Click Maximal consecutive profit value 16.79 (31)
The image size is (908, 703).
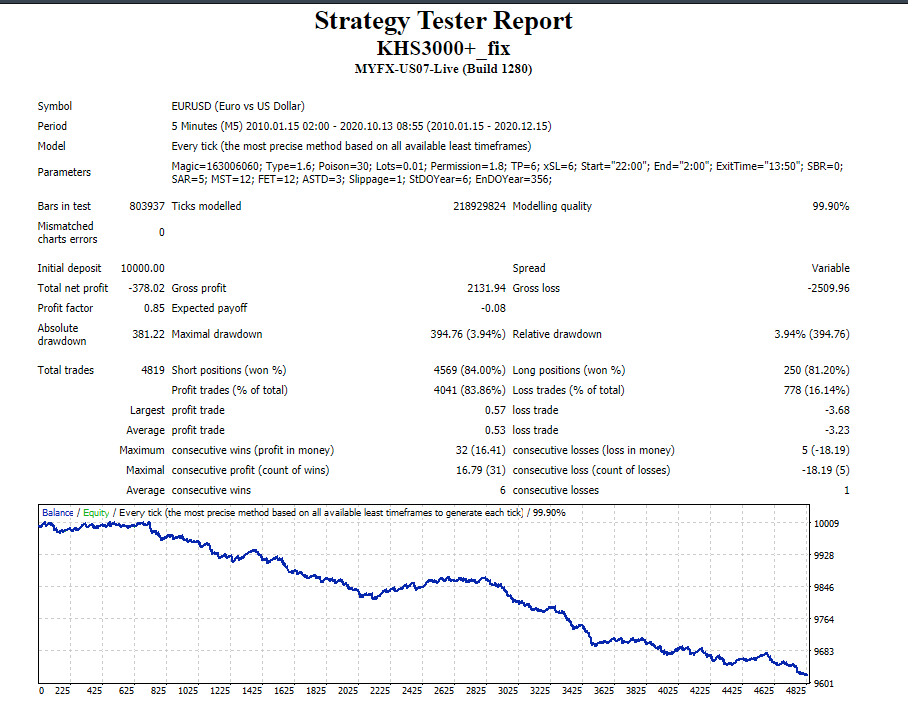tap(481, 470)
